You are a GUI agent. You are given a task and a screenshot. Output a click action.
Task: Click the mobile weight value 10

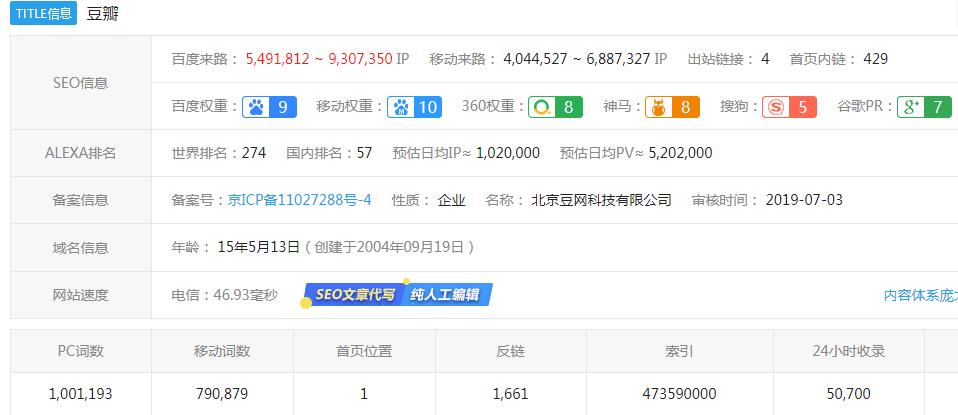point(428,107)
